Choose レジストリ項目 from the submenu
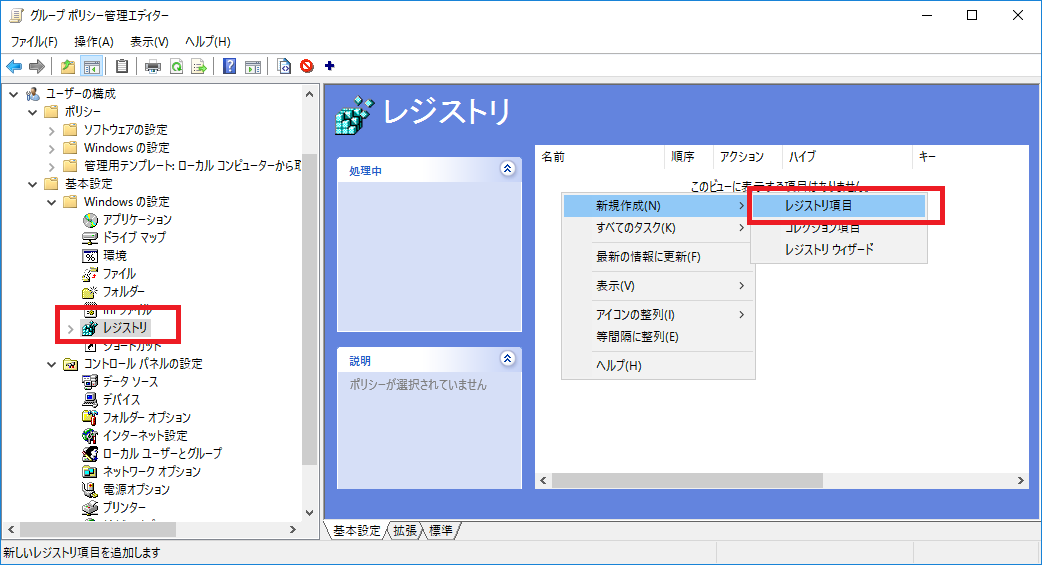 click(x=818, y=205)
